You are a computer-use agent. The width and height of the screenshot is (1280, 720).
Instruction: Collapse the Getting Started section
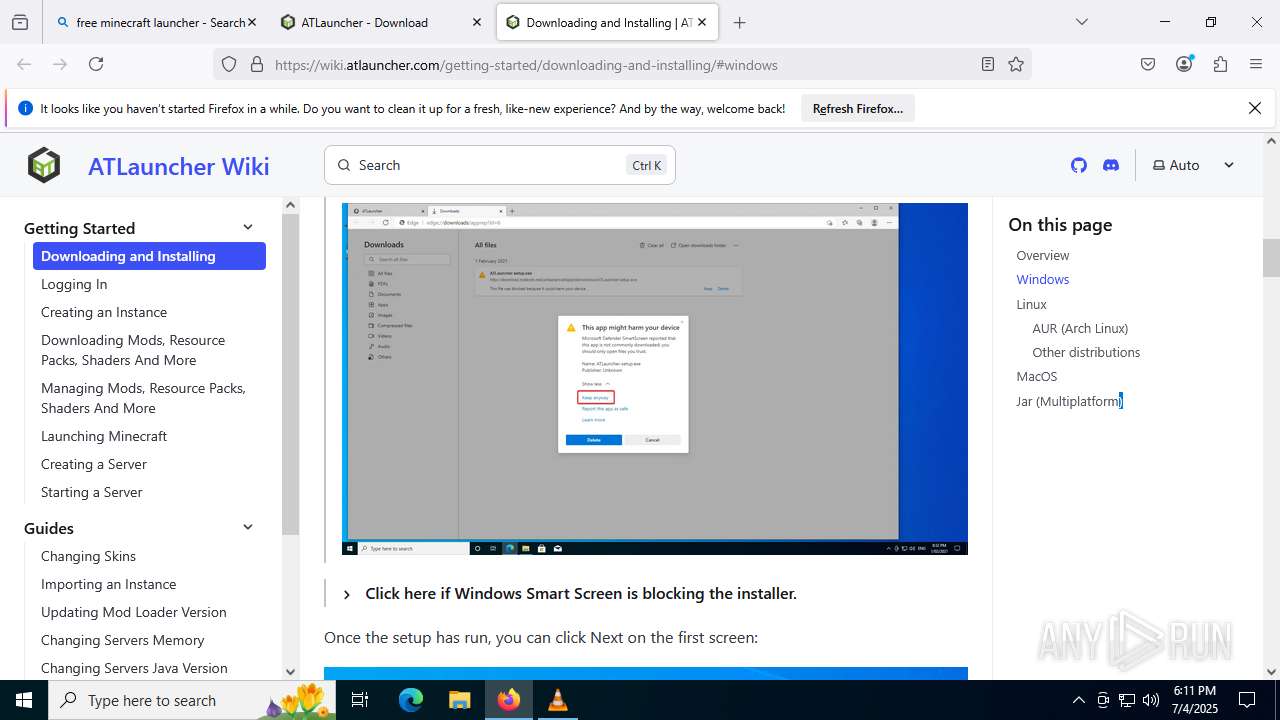pos(248,227)
